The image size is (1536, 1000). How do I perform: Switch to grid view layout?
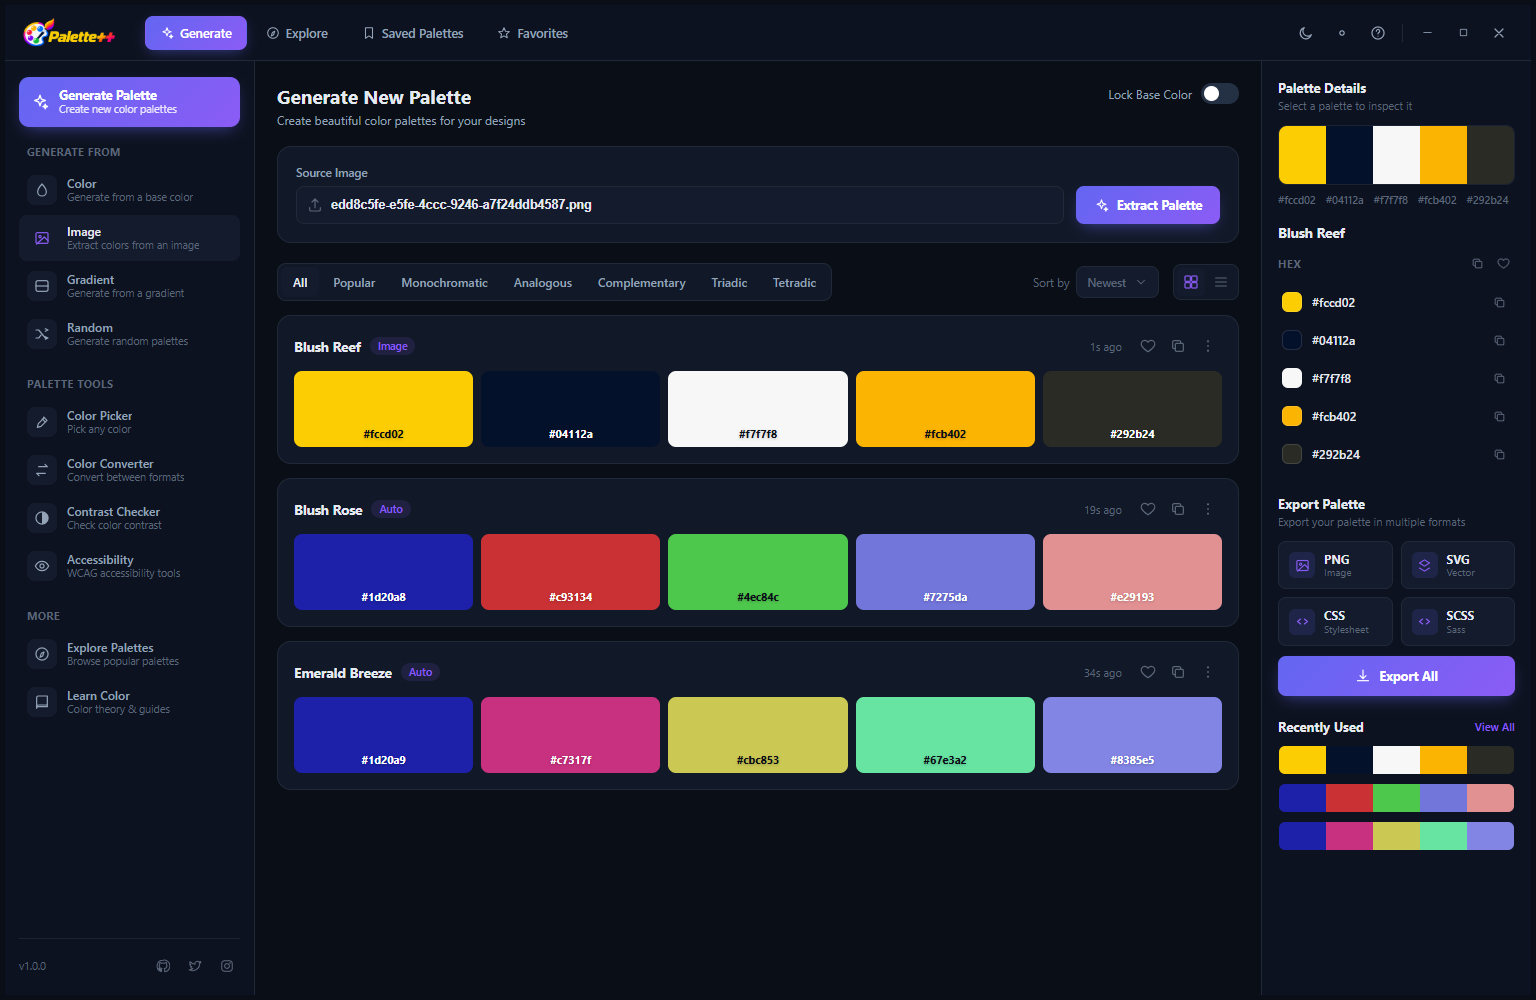pyautogui.click(x=1191, y=282)
